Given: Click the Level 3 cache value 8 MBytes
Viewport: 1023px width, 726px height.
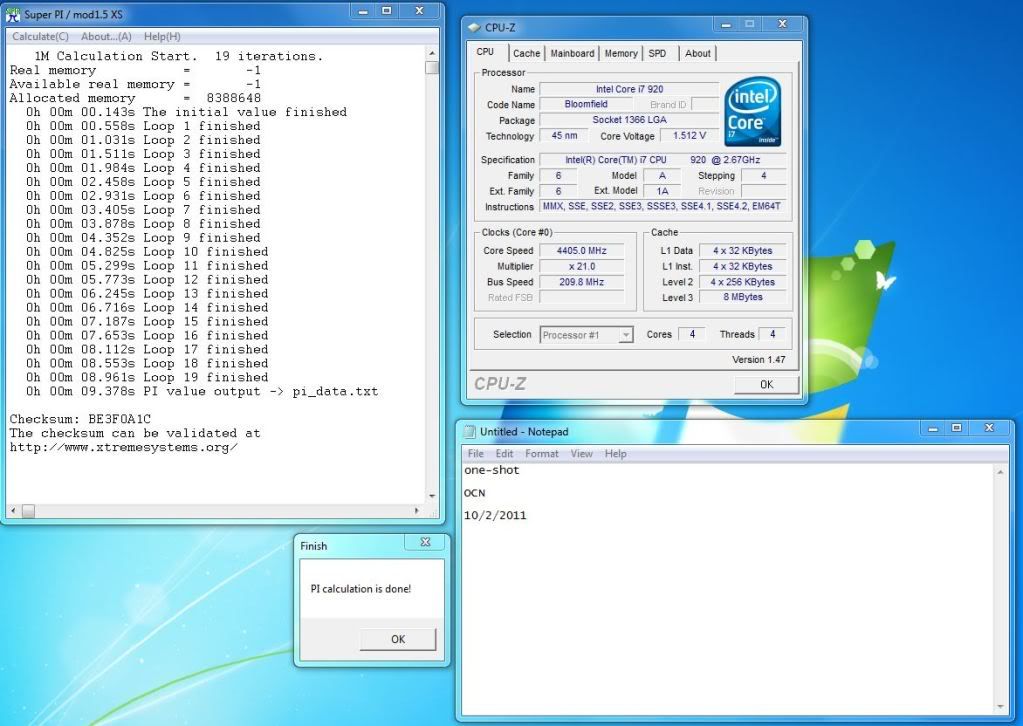Looking at the screenshot, I should (x=742, y=297).
